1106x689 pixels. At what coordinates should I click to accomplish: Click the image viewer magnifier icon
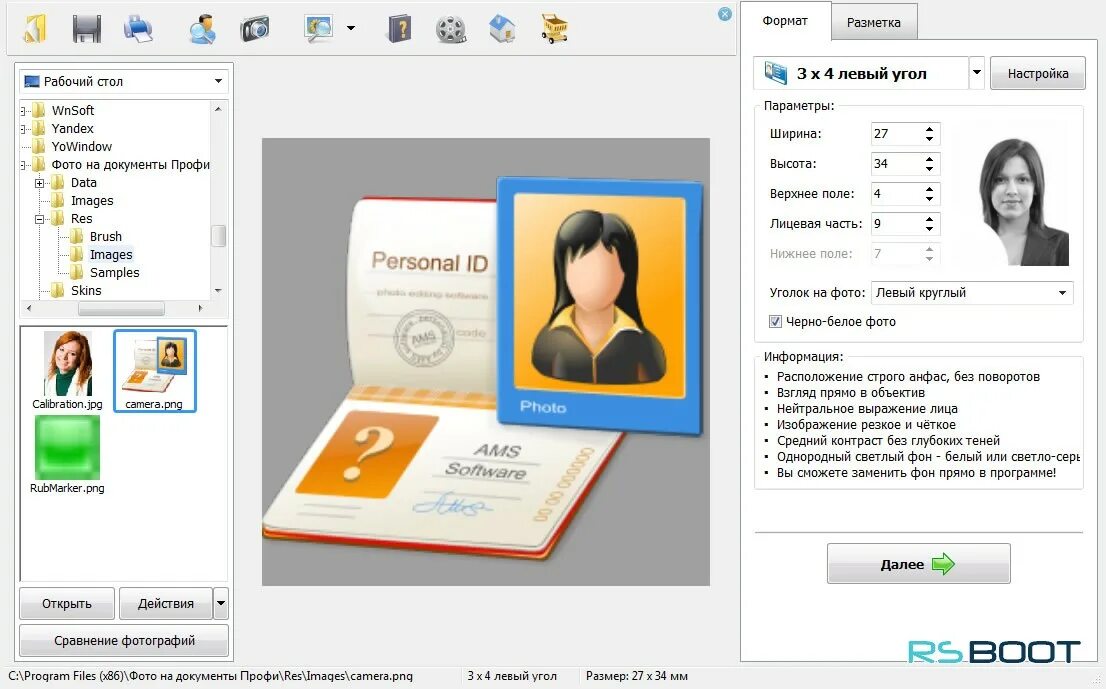tap(319, 29)
